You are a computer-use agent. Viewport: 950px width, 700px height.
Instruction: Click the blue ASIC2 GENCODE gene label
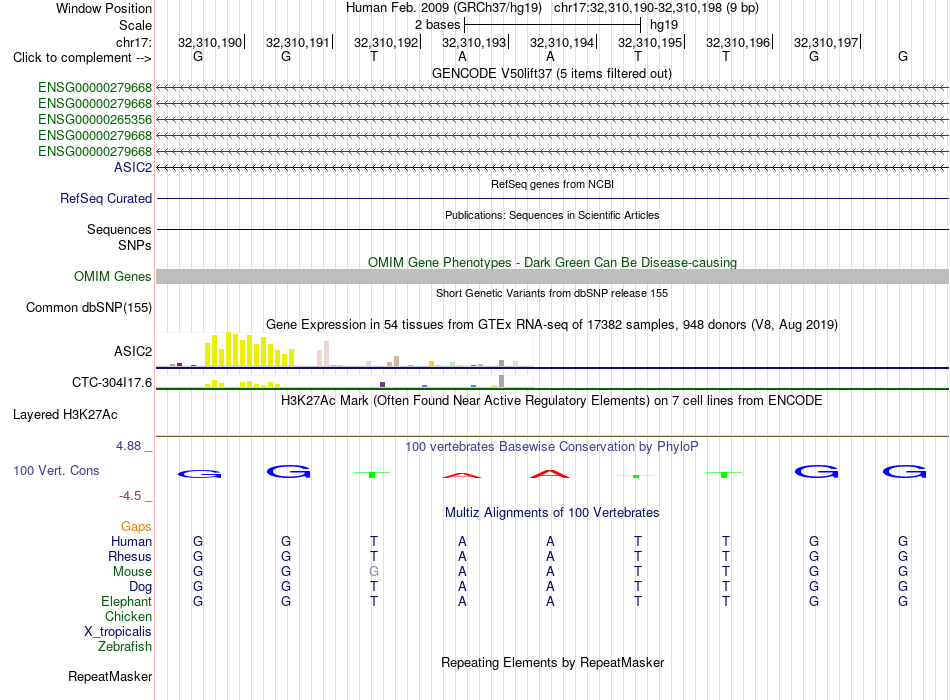[133, 167]
